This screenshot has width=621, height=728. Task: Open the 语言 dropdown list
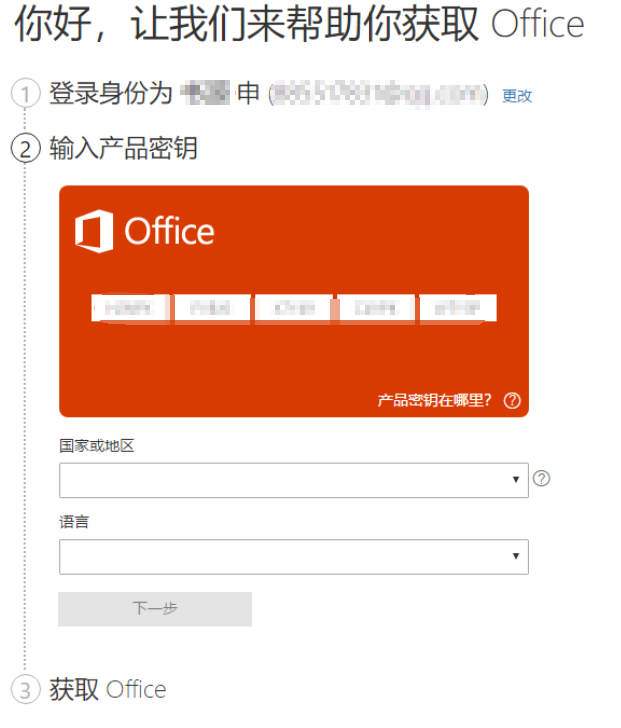pyautogui.click(x=293, y=557)
